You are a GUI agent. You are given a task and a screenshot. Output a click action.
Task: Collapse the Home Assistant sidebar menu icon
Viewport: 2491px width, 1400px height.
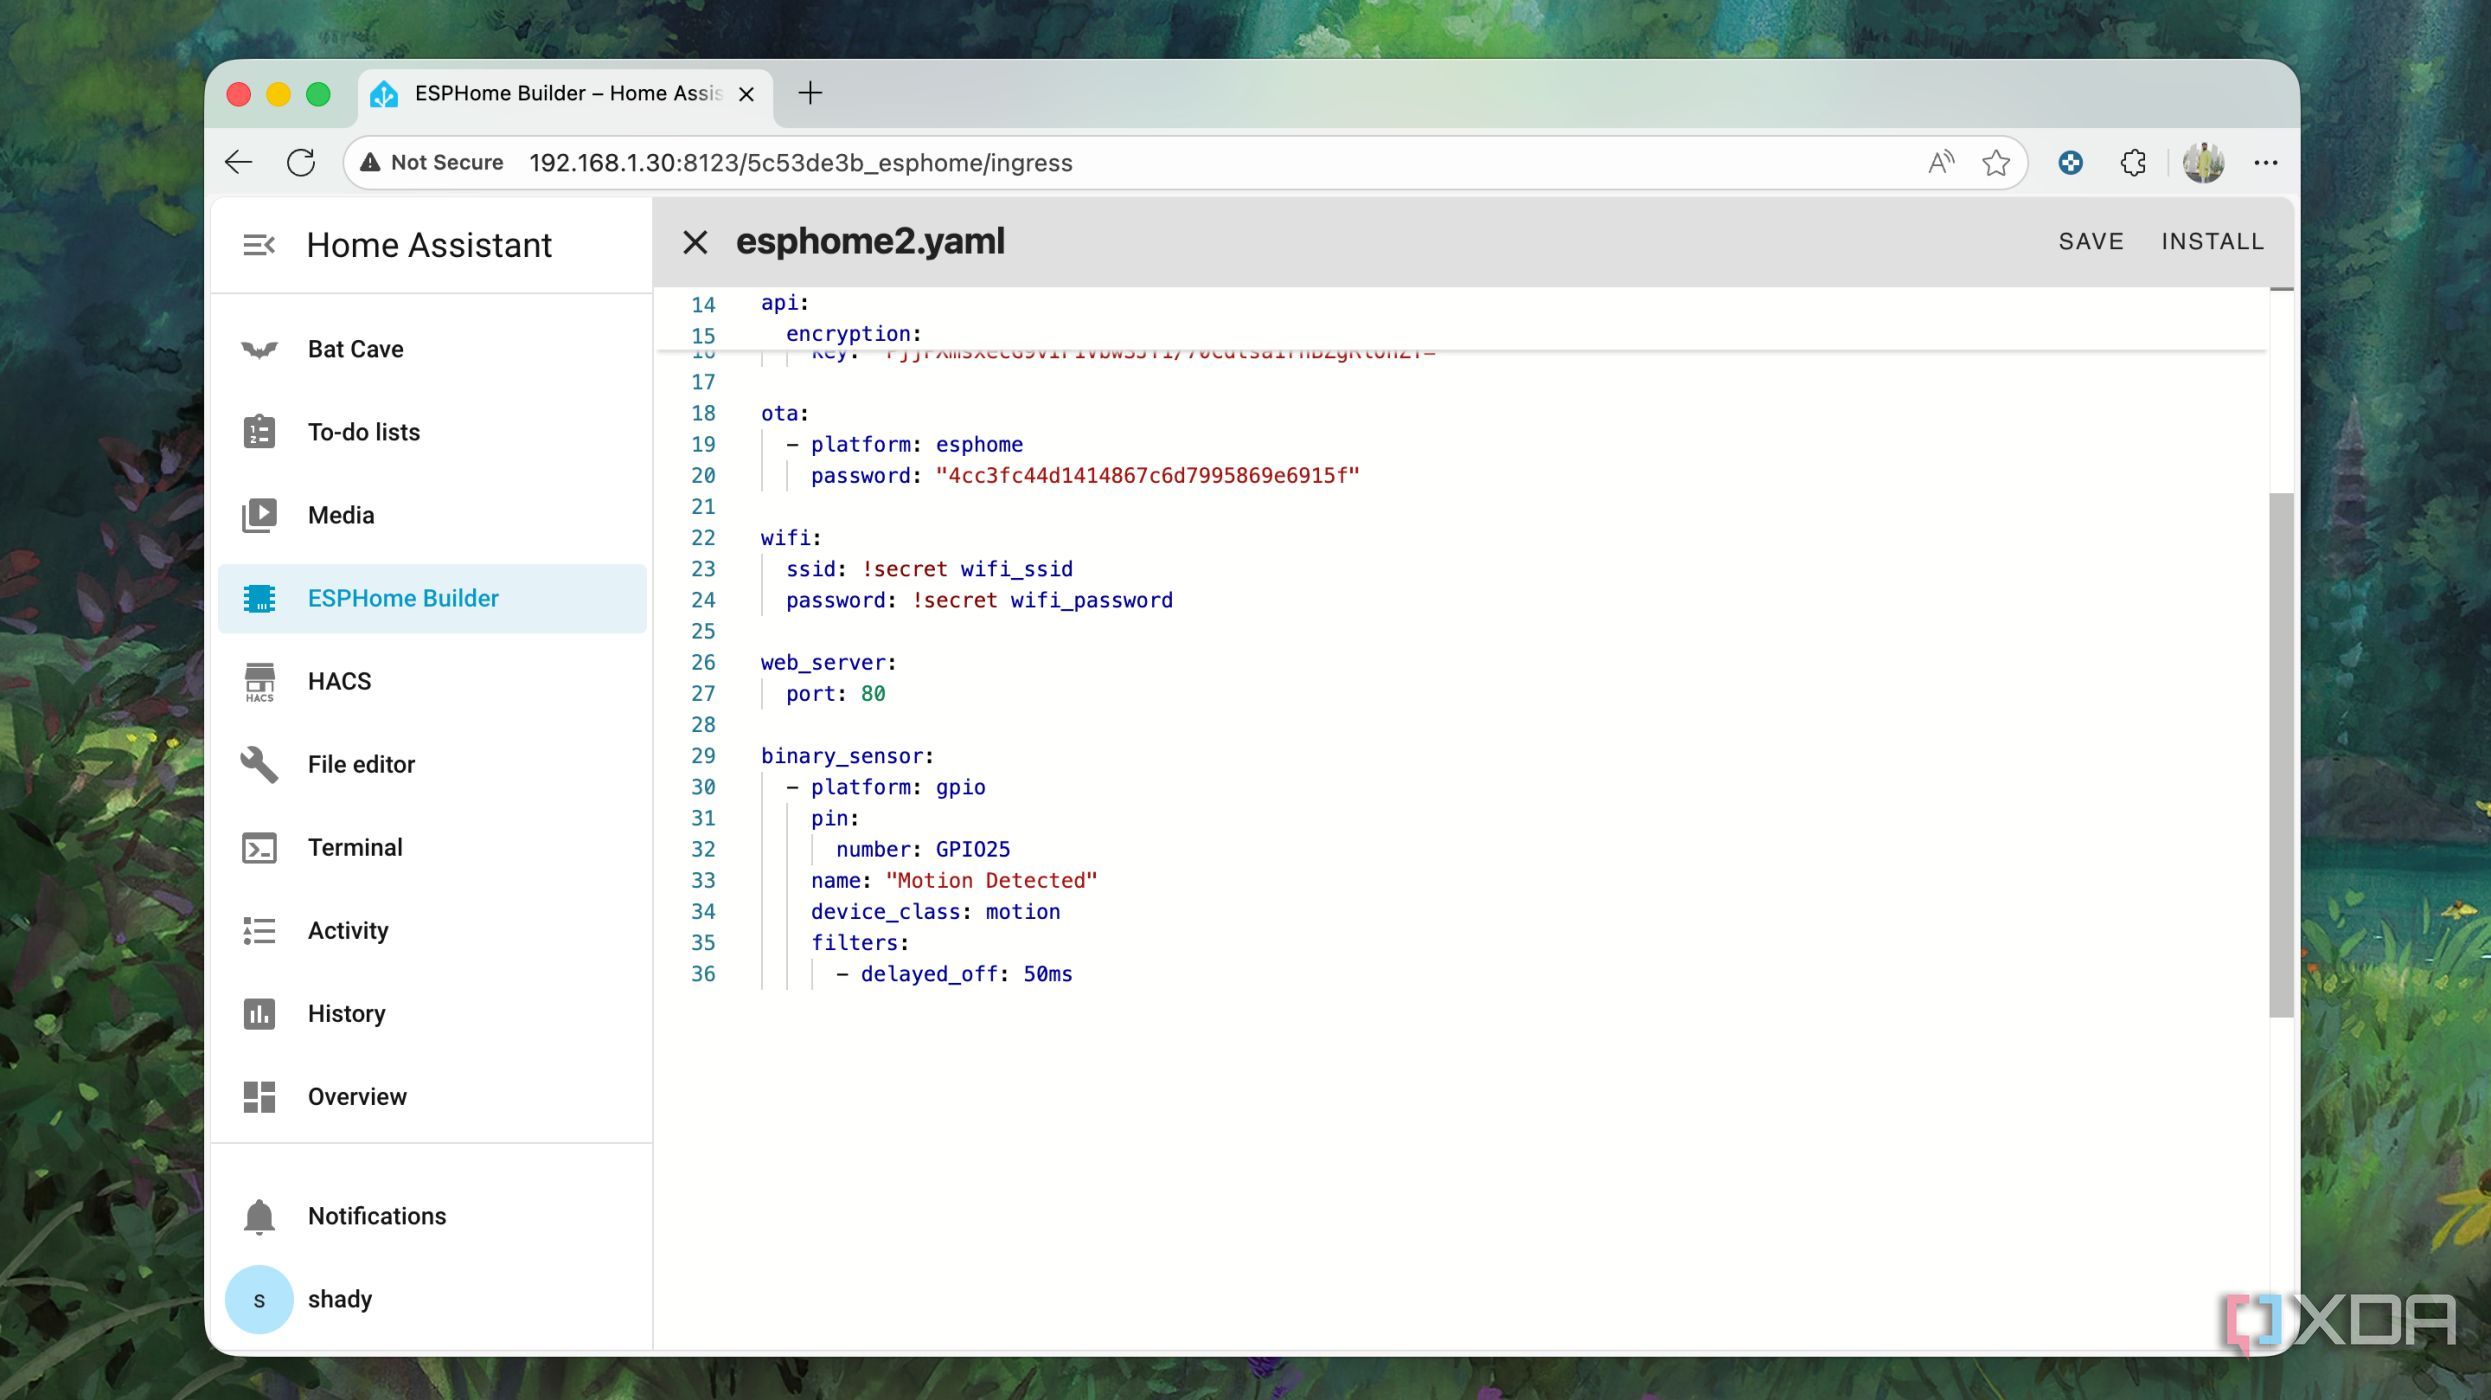click(259, 245)
